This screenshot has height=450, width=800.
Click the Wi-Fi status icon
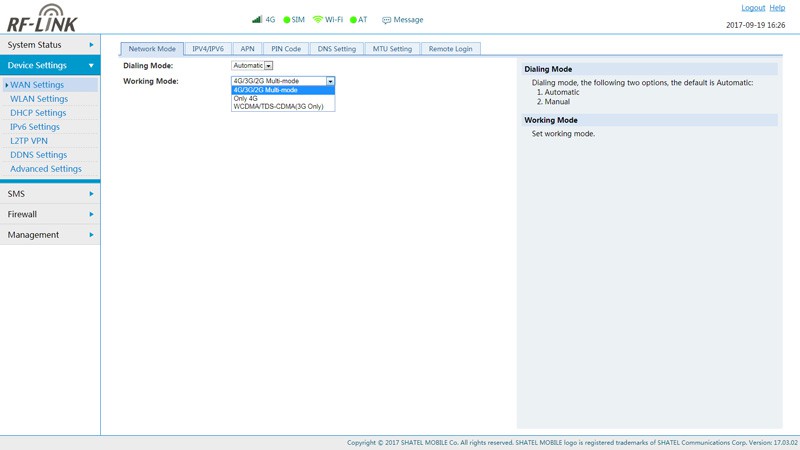pyautogui.click(x=318, y=19)
